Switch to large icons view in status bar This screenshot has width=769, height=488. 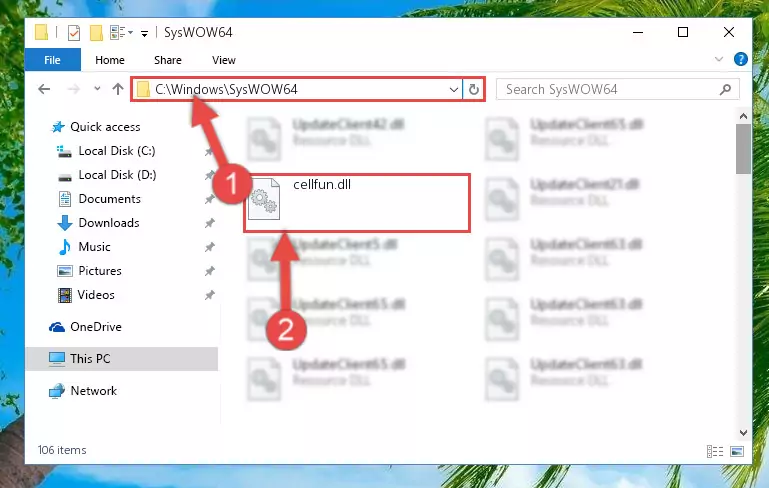pyautogui.click(x=737, y=451)
